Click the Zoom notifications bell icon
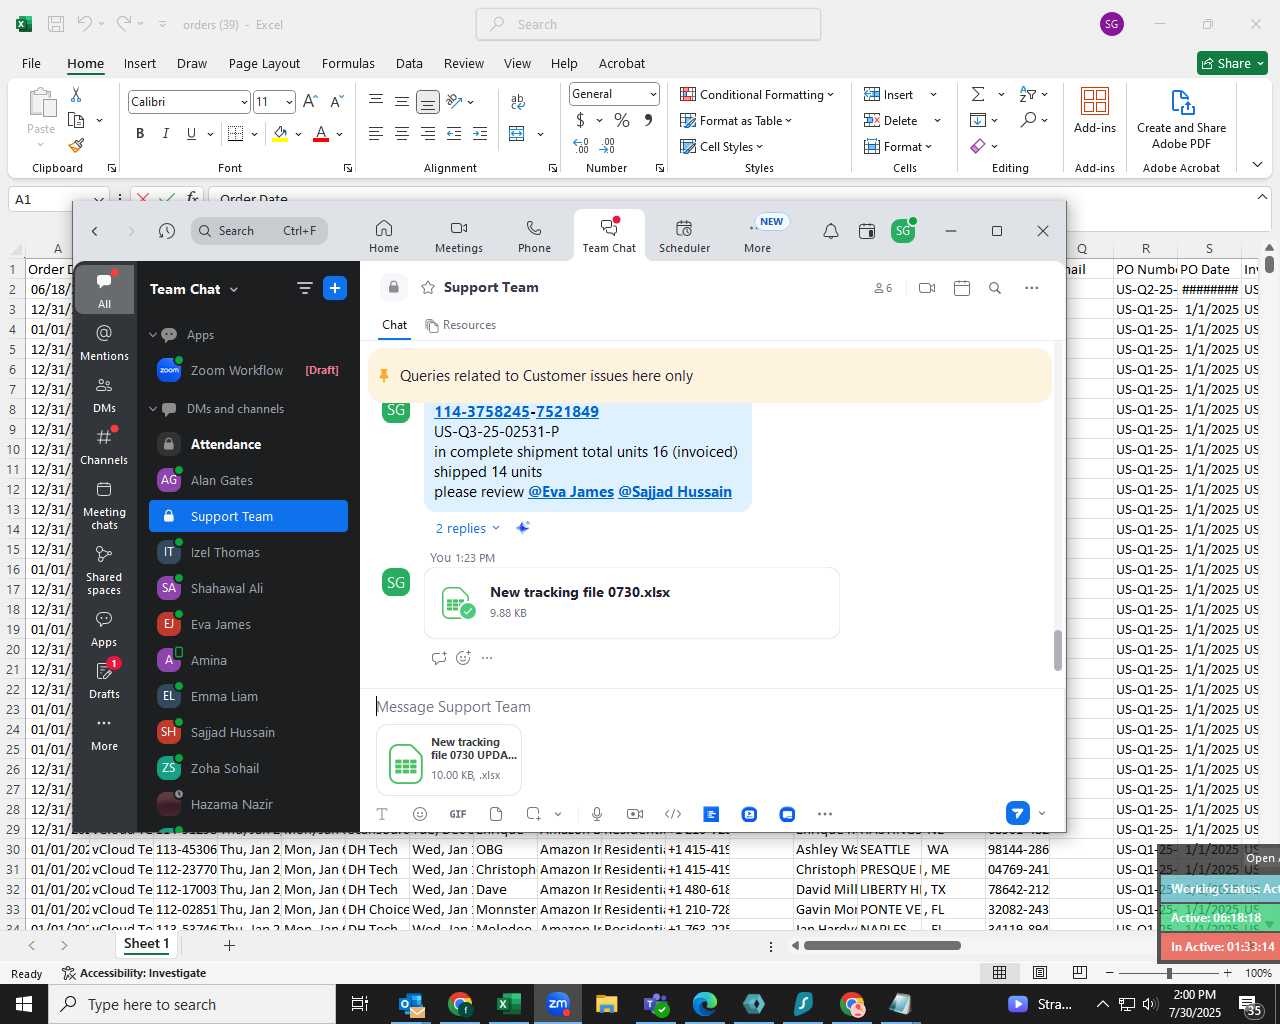 (x=831, y=231)
